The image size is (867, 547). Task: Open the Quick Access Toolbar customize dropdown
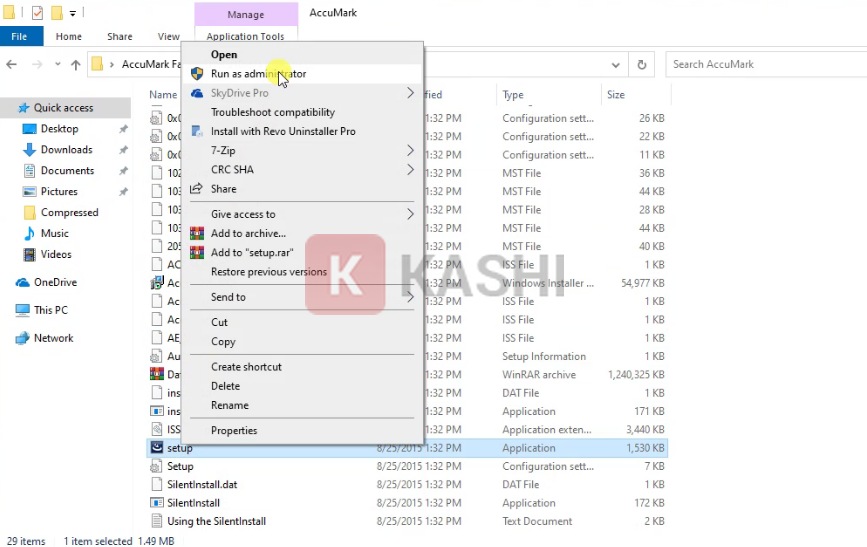coord(72,13)
